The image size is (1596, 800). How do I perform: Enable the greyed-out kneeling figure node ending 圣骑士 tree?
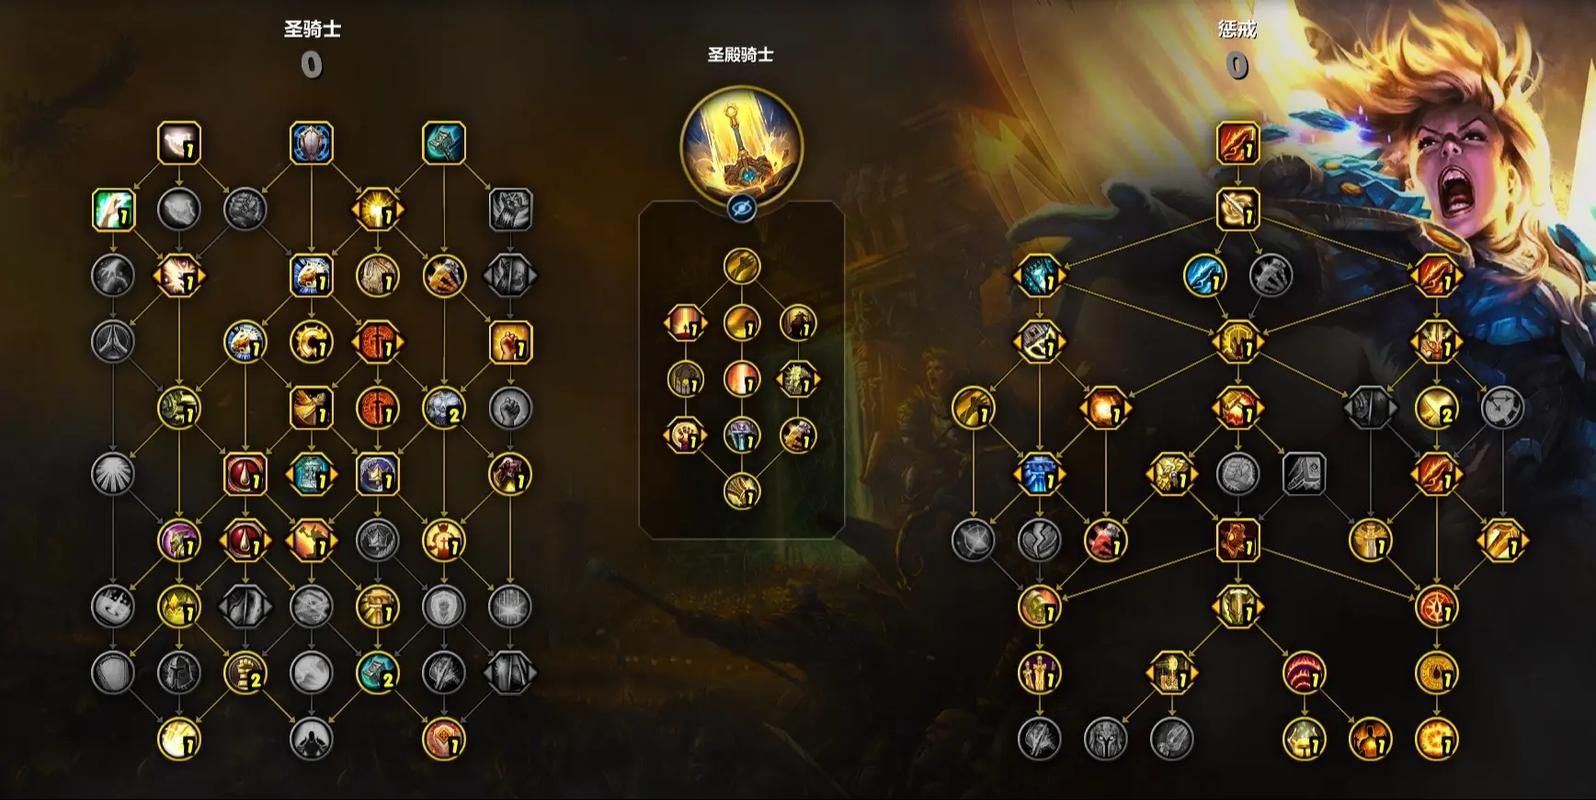point(312,740)
